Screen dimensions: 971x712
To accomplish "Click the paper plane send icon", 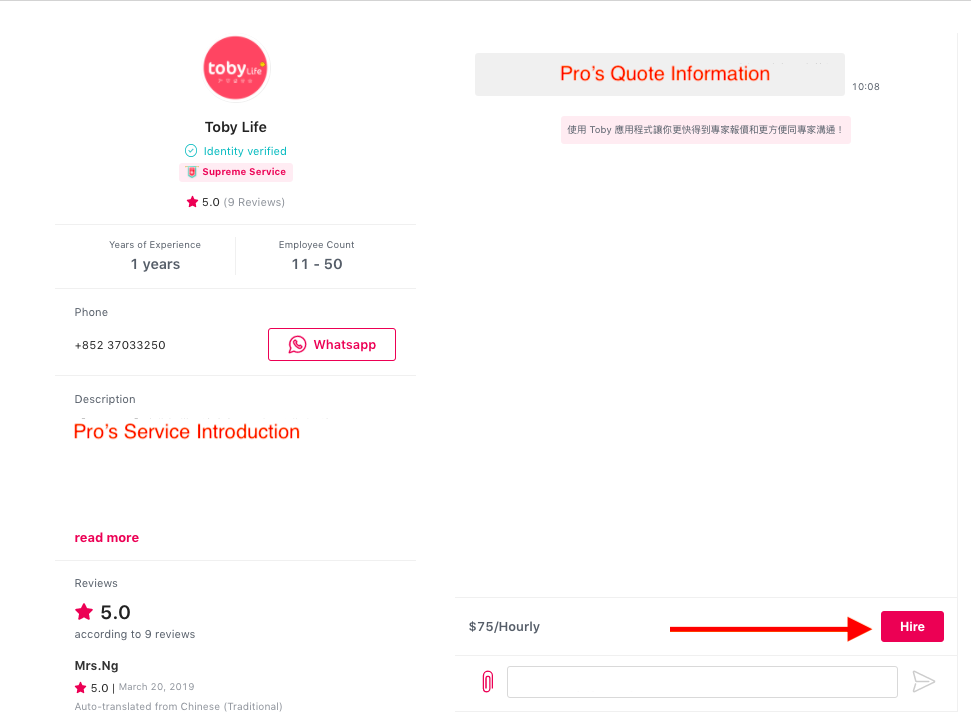I will (x=923, y=682).
